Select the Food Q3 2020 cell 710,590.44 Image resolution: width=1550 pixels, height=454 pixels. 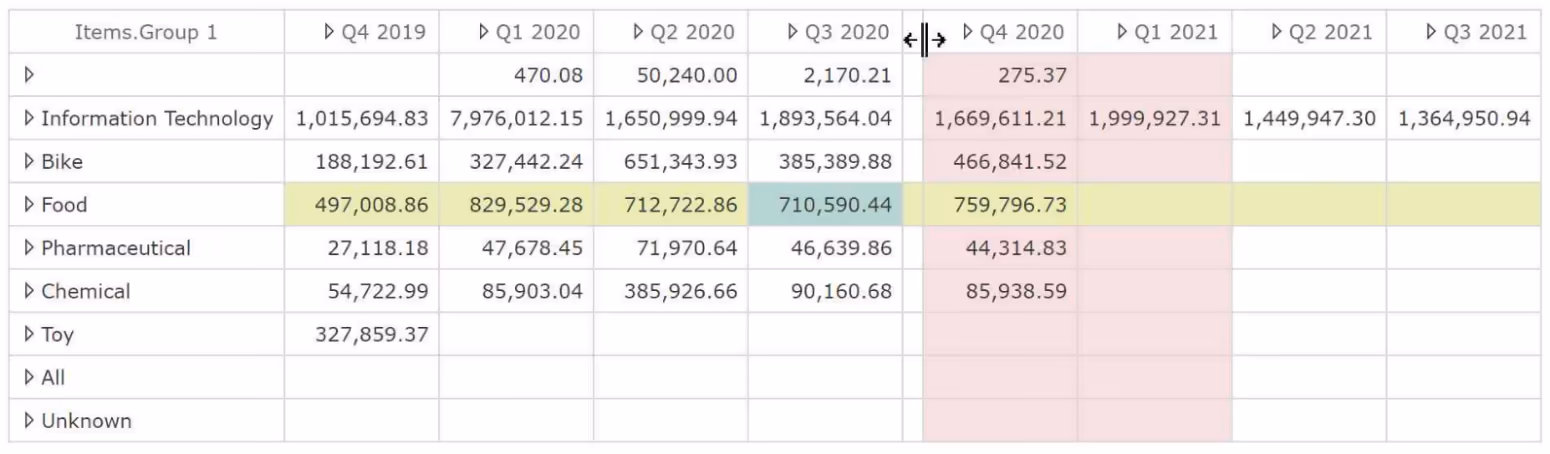(825, 205)
